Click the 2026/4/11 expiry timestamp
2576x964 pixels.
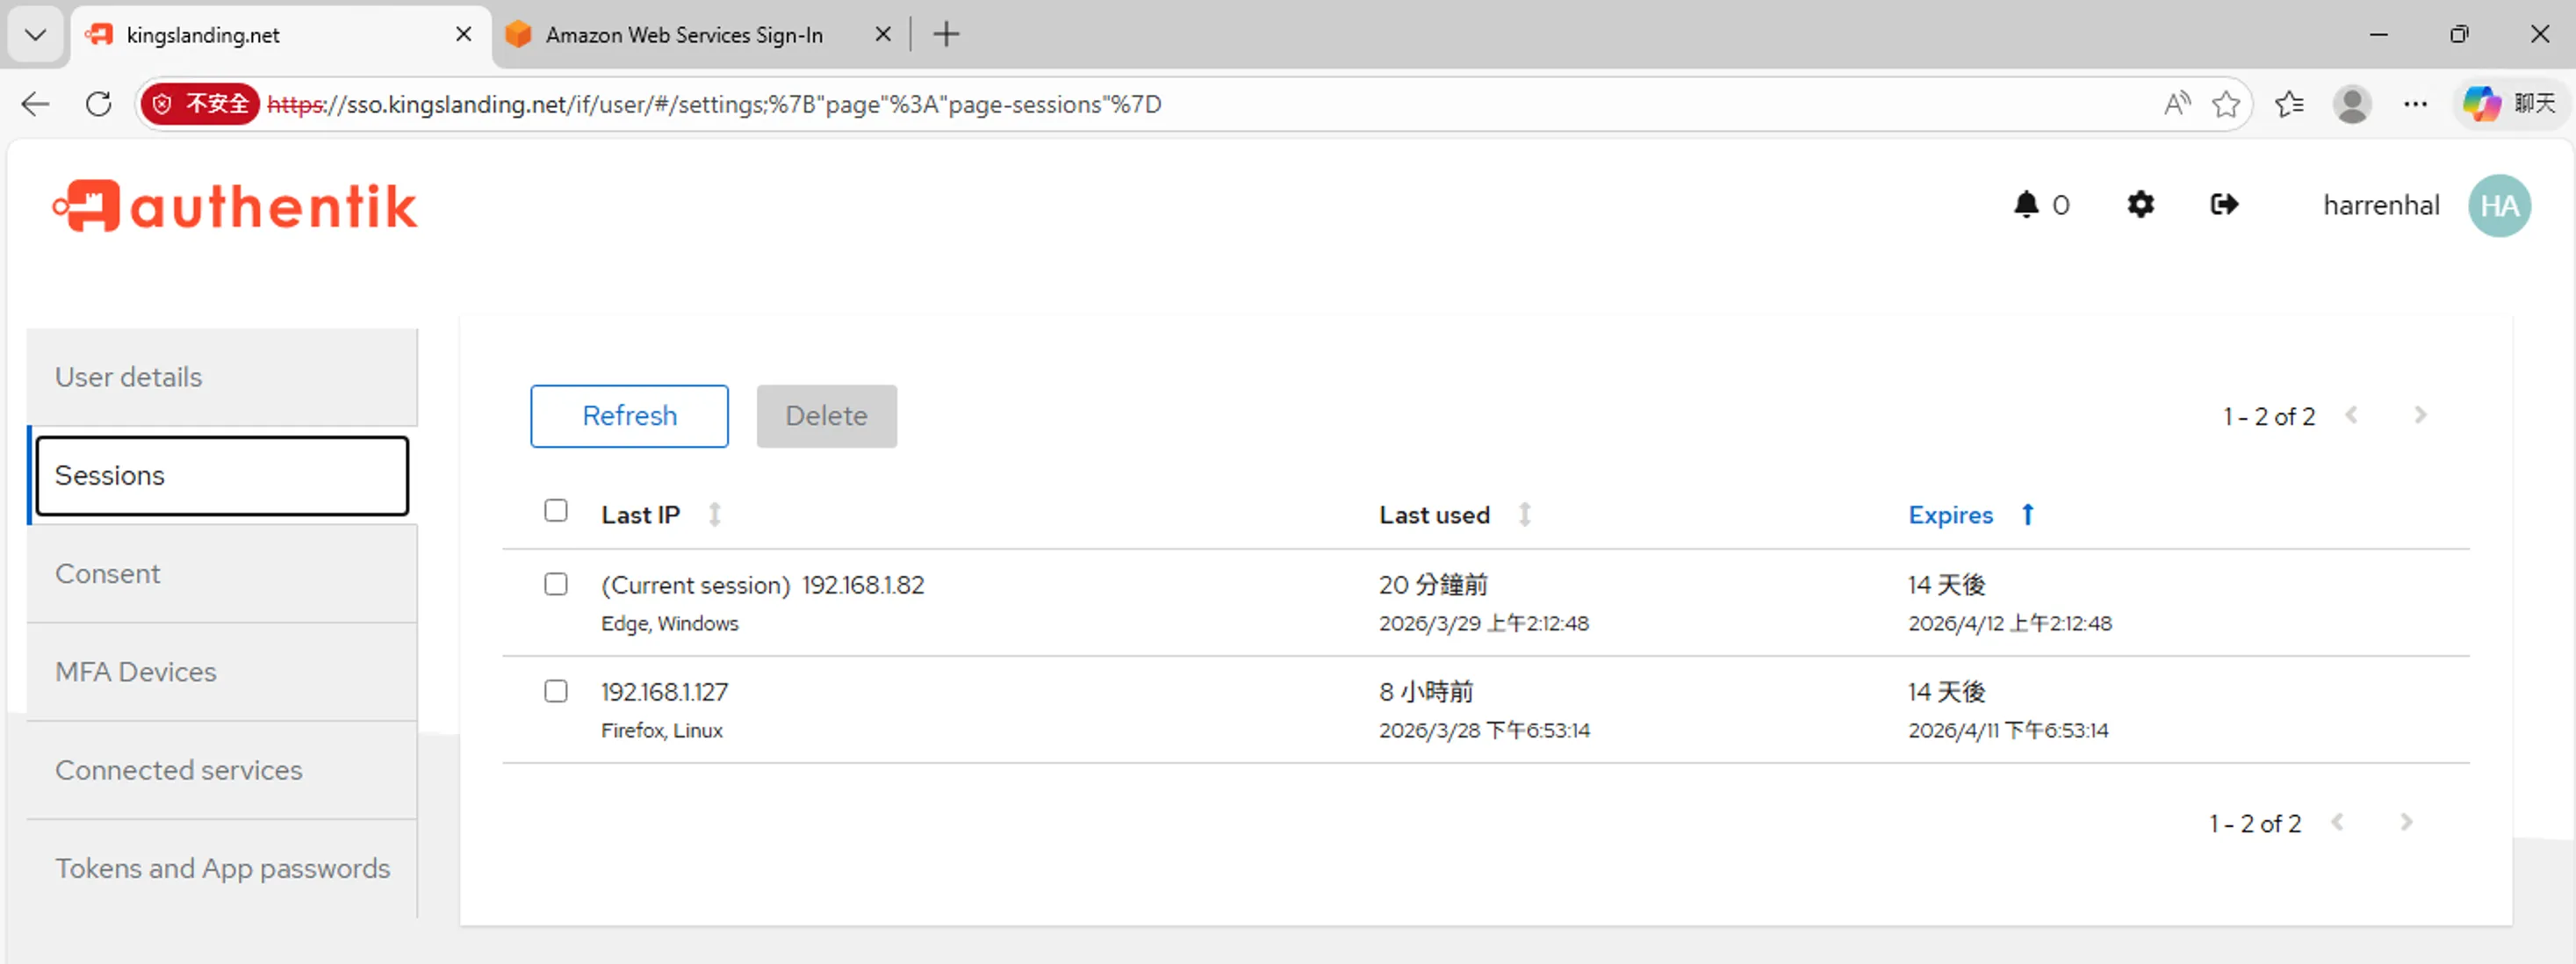(x=2008, y=730)
